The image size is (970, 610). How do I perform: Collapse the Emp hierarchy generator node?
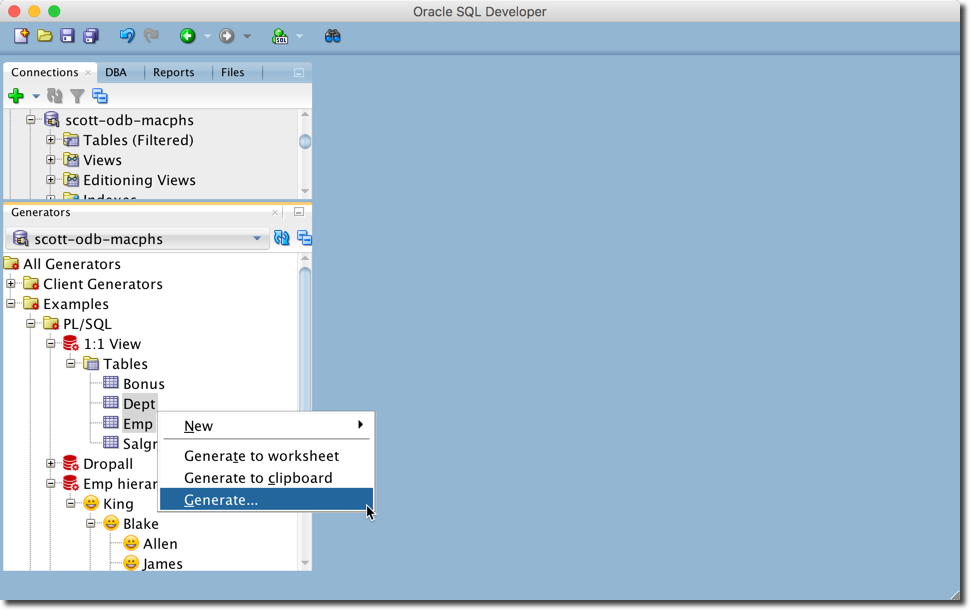pyautogui.click(x=51, y=484)
